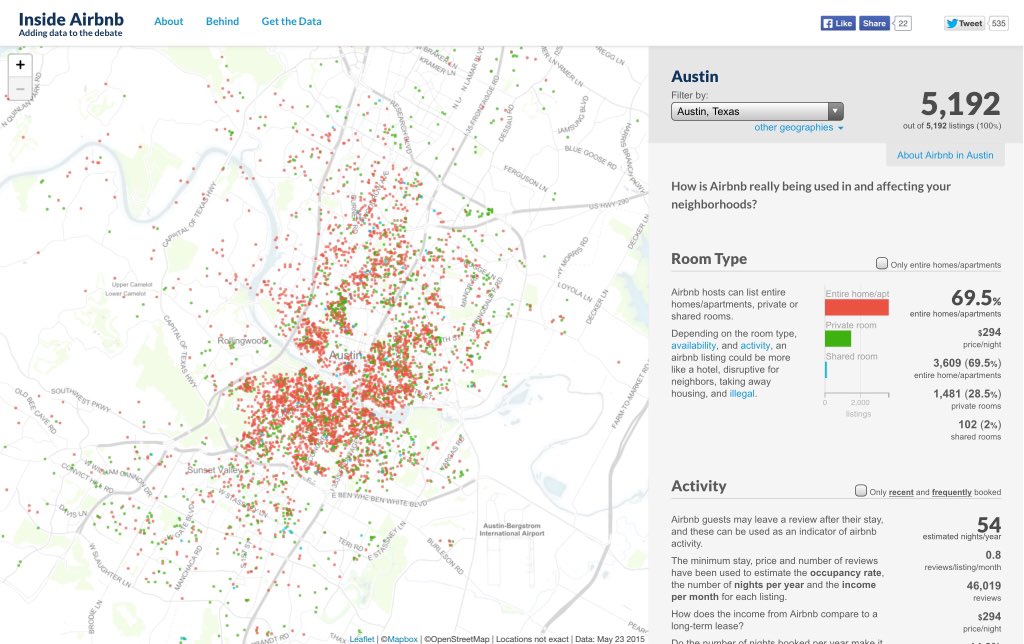The height and width of the screenshot is (644, 1024).
Task: Click the green Private room bar
Action: pyautogui.click(x=838, y=338)
